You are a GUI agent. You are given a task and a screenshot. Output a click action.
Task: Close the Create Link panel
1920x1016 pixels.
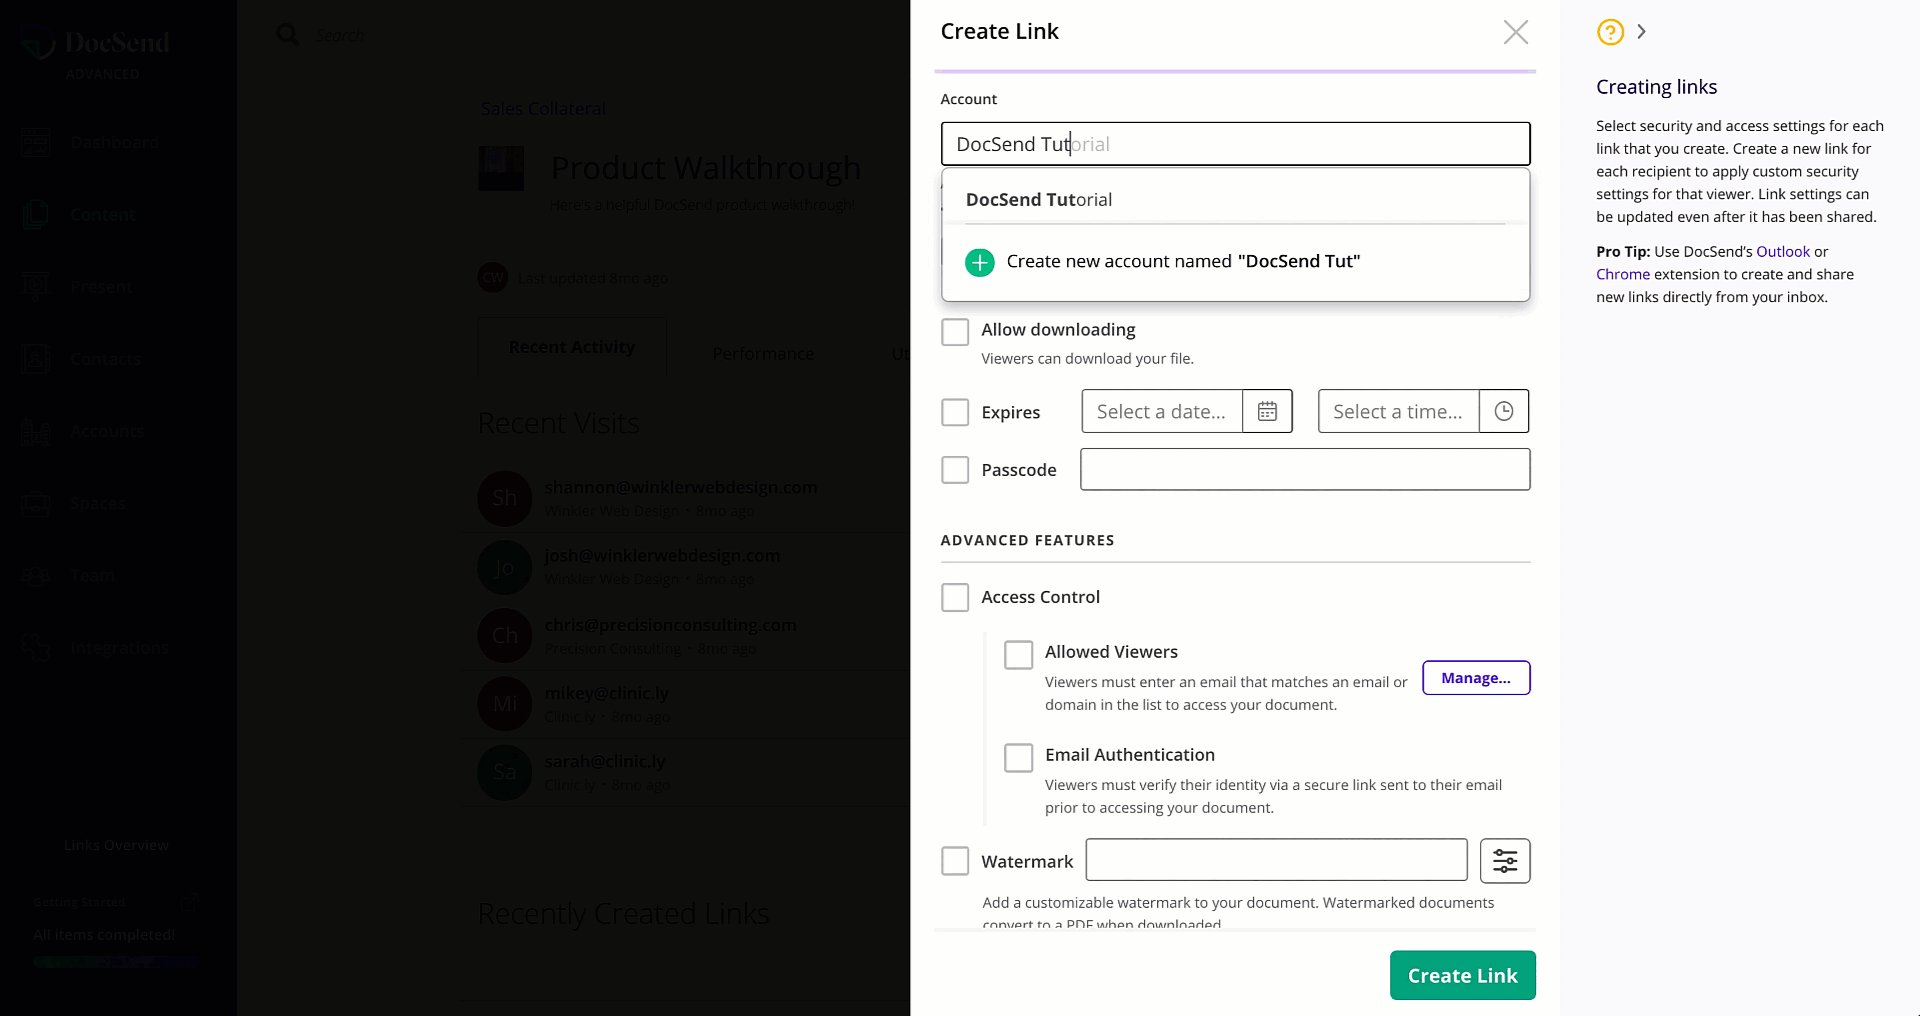point(1515,32)
